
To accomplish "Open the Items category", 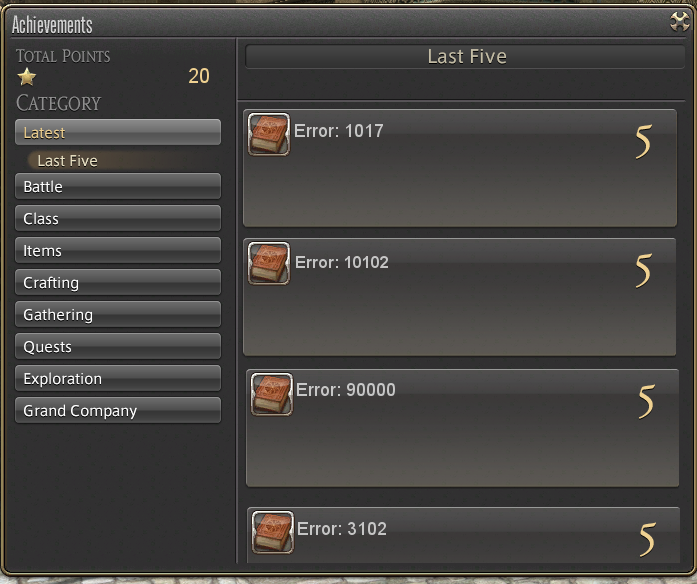I will tap(118, 250).
